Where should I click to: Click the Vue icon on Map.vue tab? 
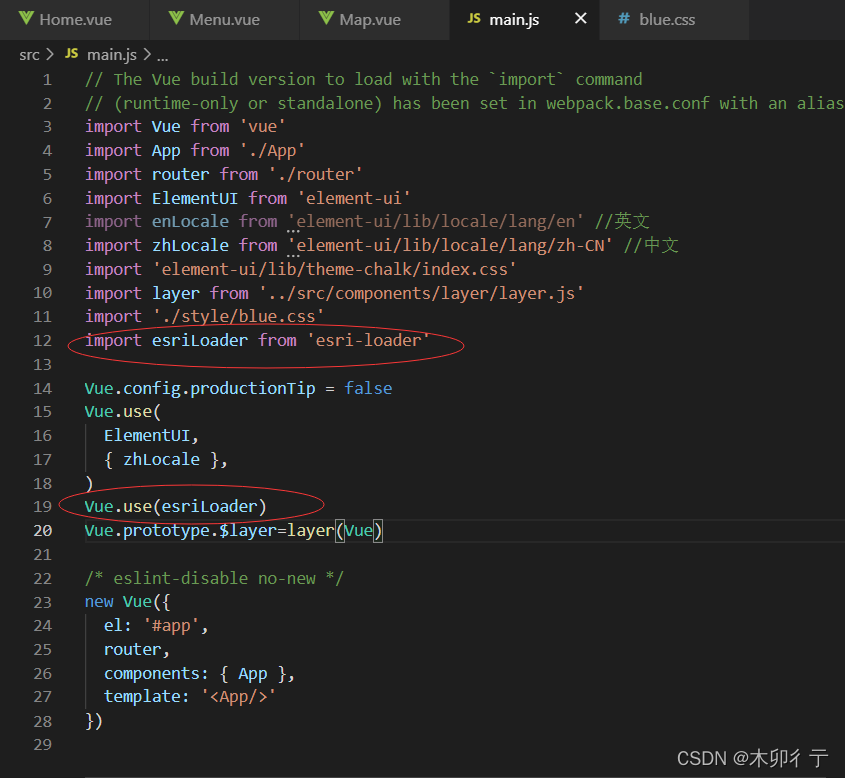326,19
